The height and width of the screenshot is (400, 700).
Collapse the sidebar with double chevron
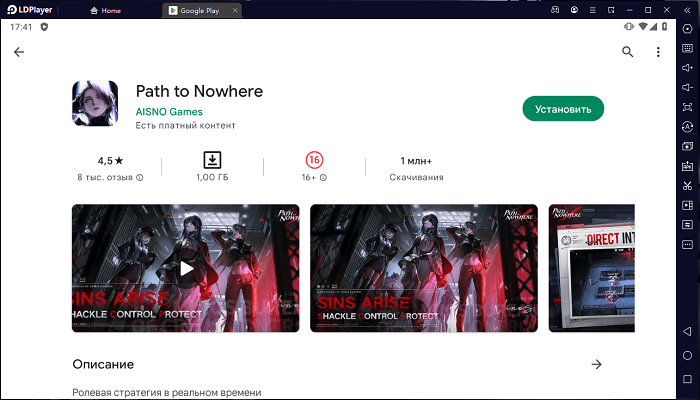[x=687, y=10]
